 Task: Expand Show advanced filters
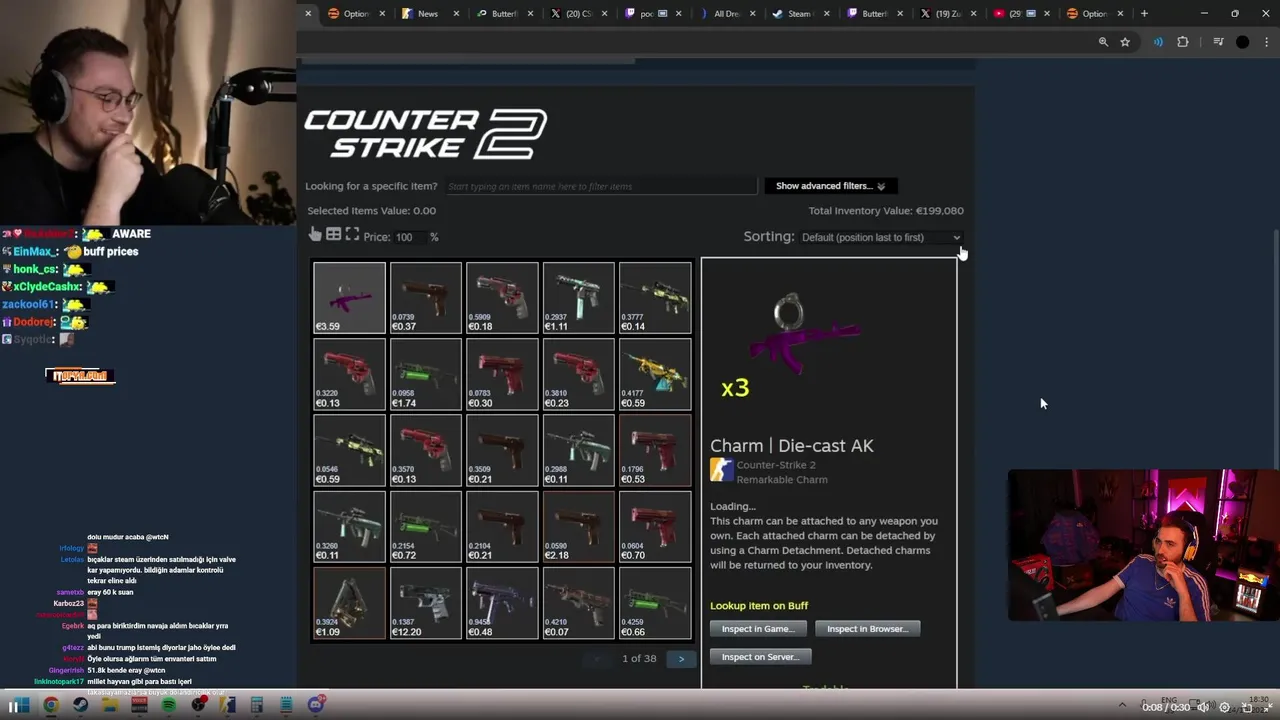click(830, 186)
